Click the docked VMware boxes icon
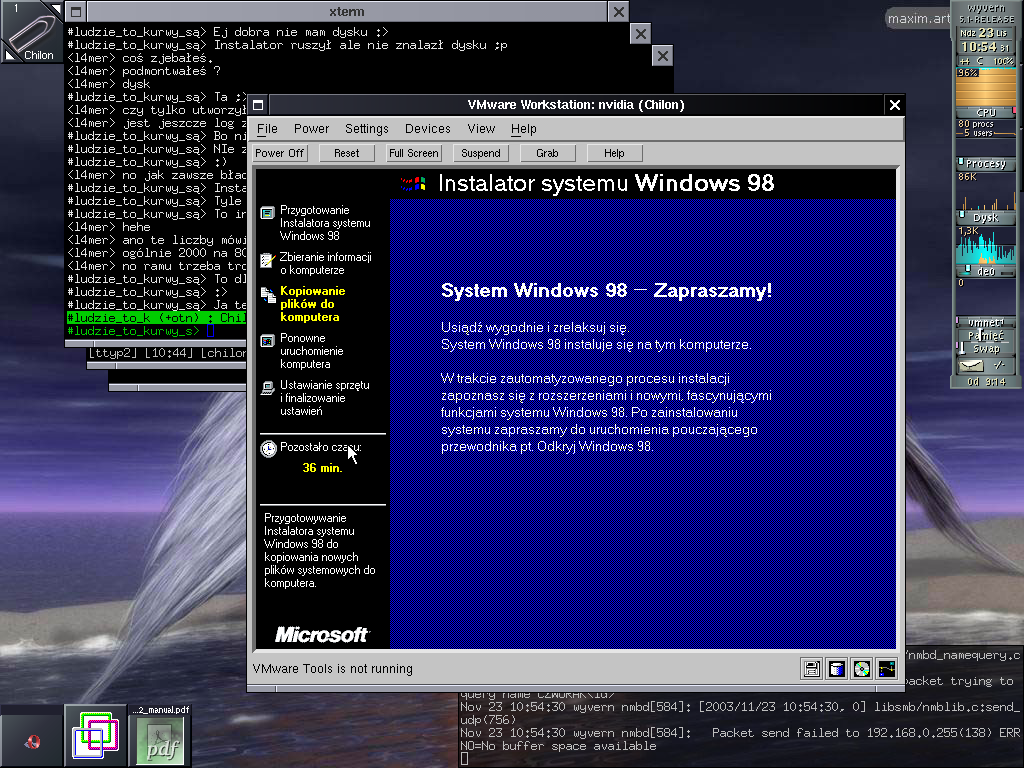 point(96,736)
